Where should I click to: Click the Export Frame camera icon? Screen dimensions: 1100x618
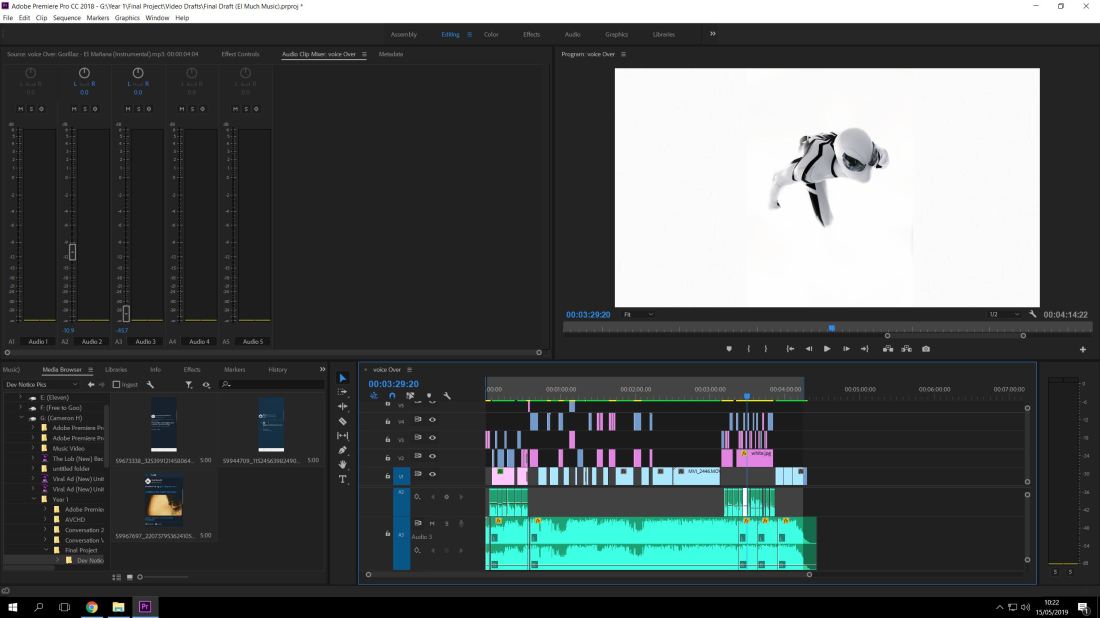[x=926, y=349]
